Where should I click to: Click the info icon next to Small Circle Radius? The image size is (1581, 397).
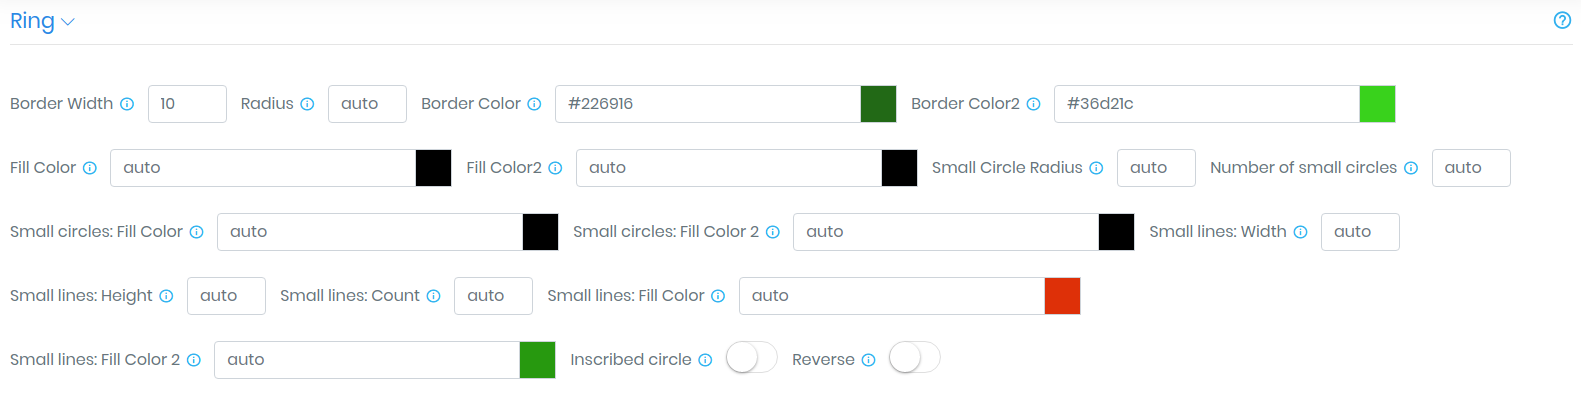pos(1096,168)
